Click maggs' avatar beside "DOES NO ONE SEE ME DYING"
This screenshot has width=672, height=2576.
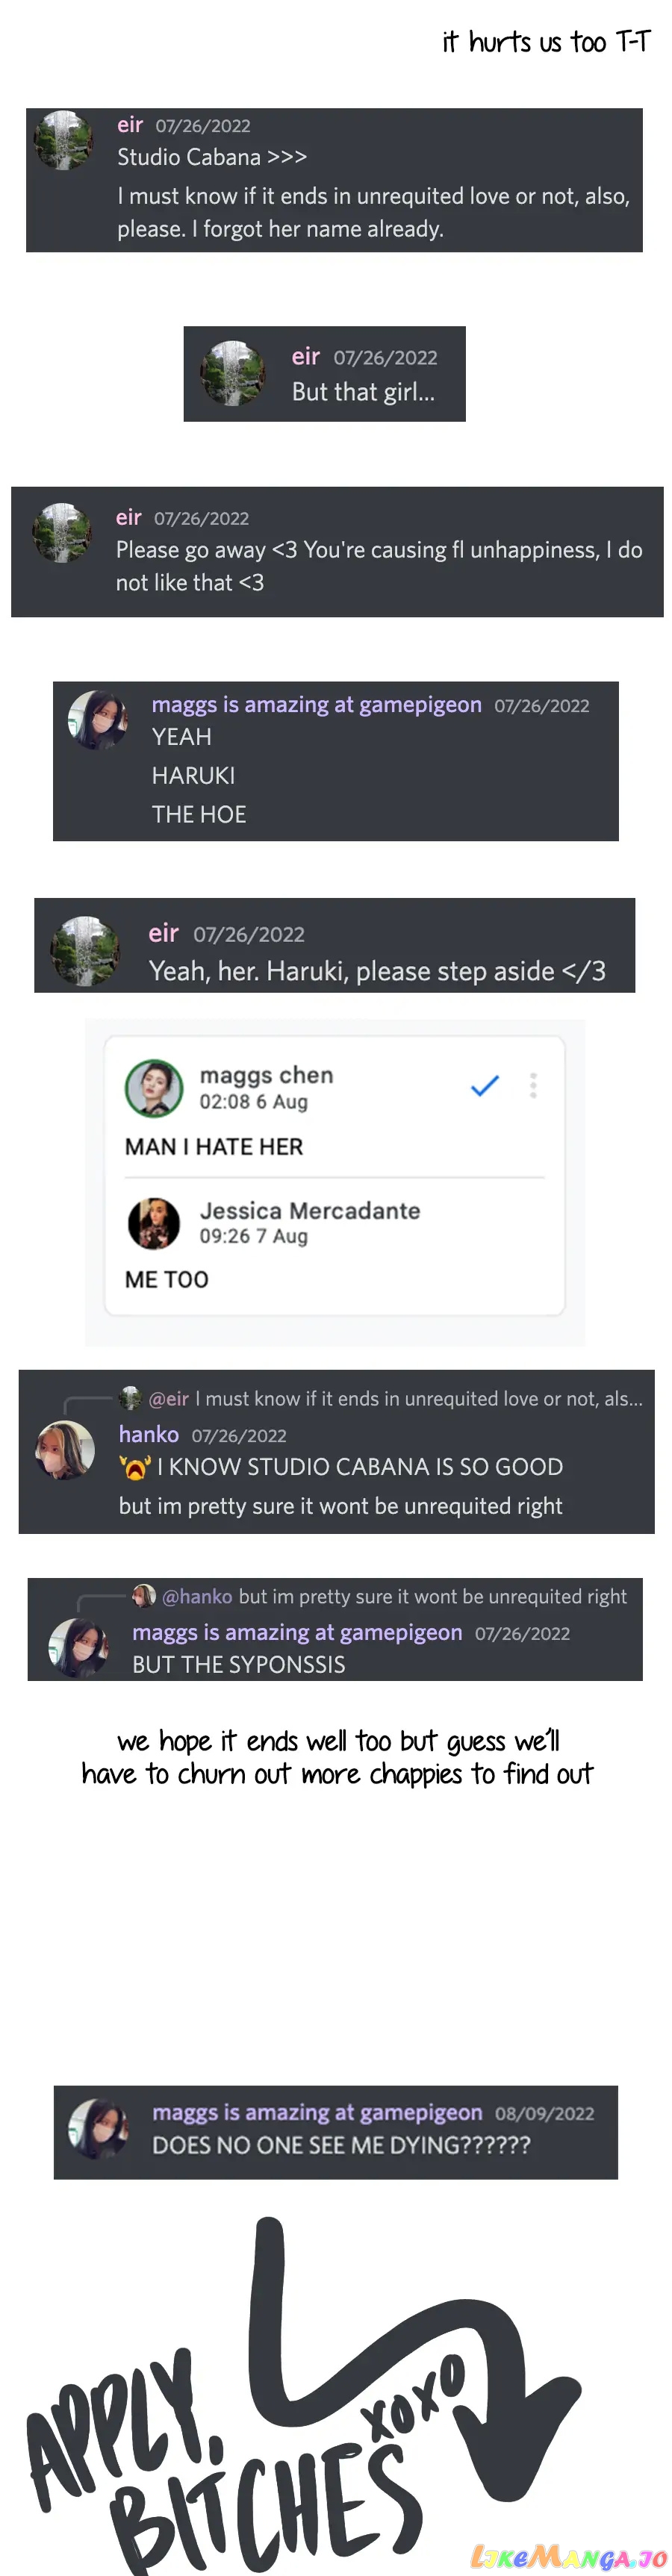click(x=98, y=2128)
